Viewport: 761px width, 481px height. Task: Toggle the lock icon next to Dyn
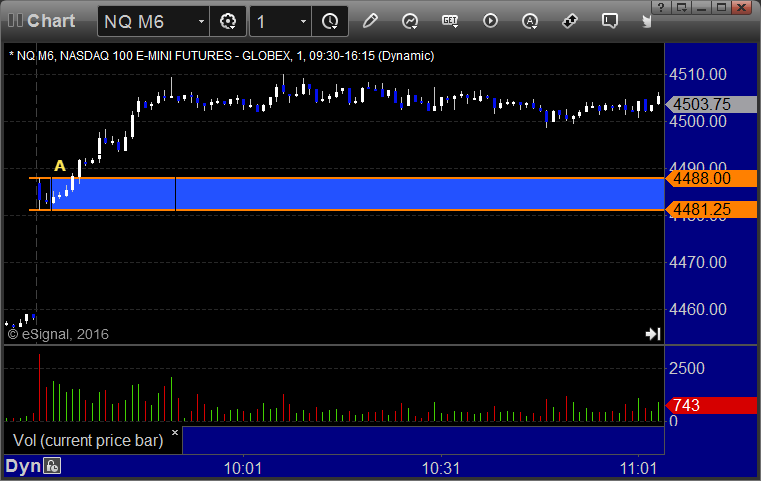(52, 466)
